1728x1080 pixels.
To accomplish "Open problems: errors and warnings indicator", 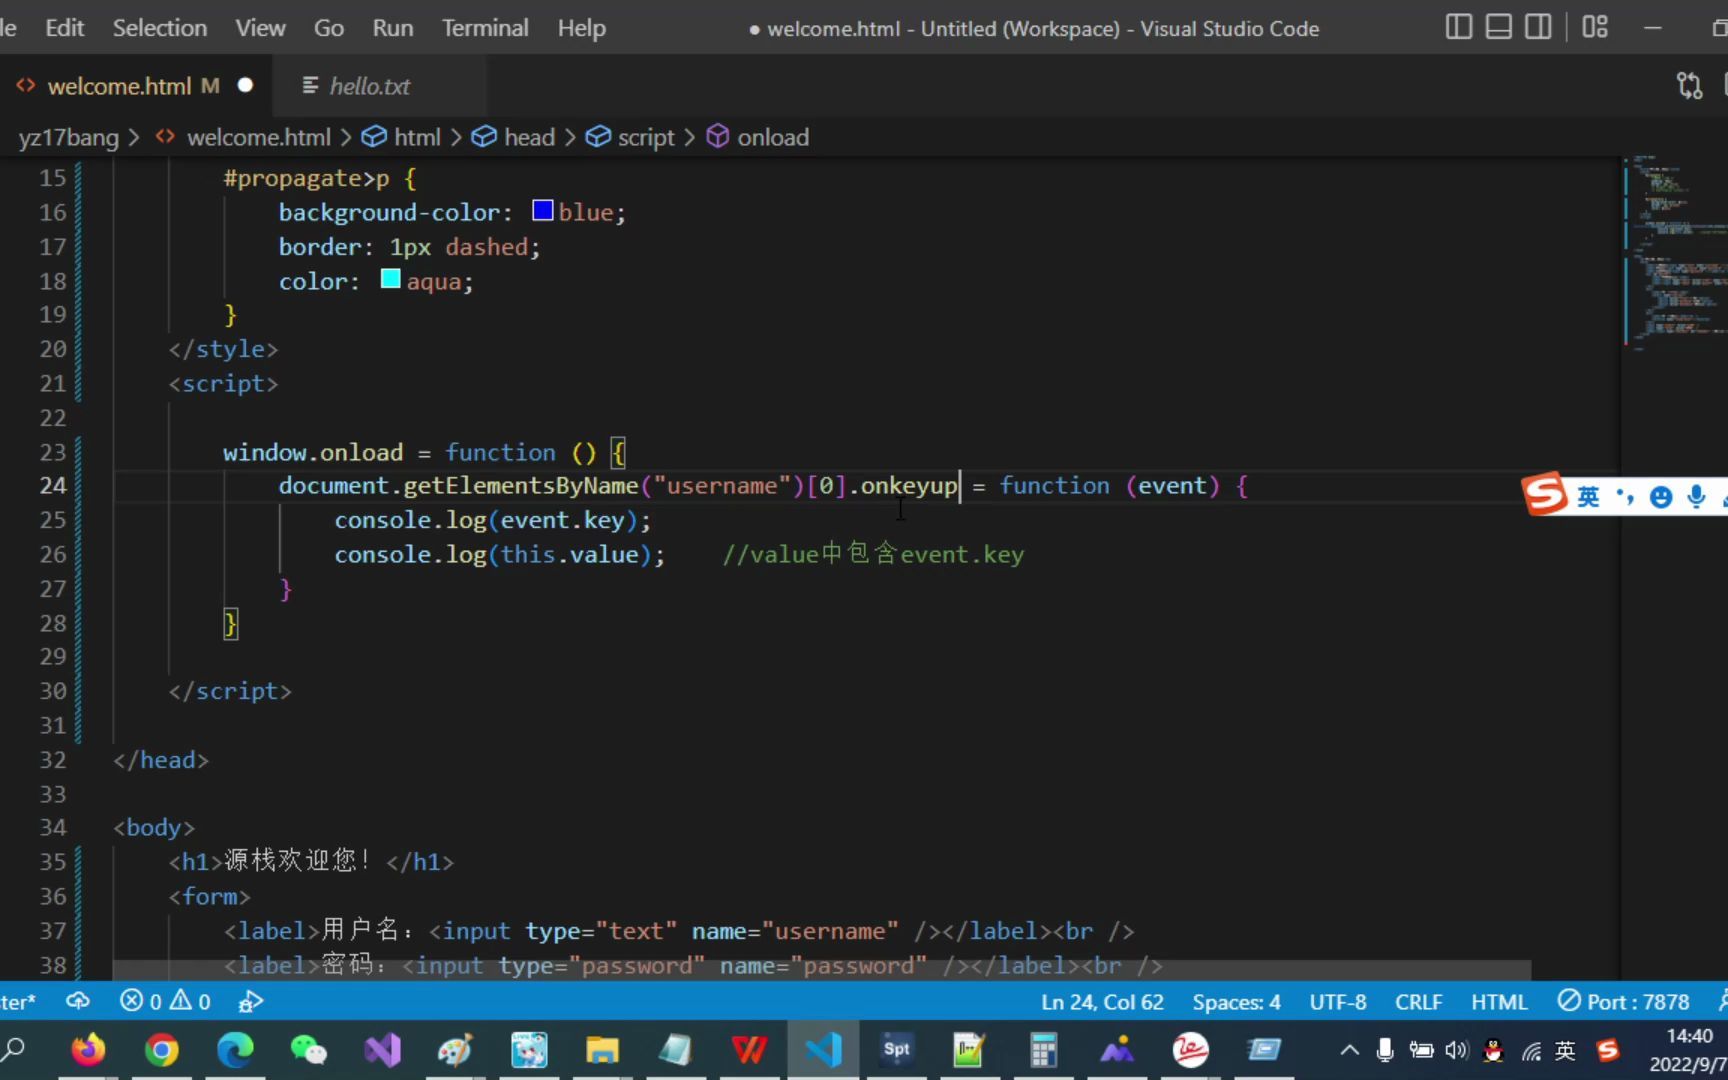I will click(x=165, y=1001).
